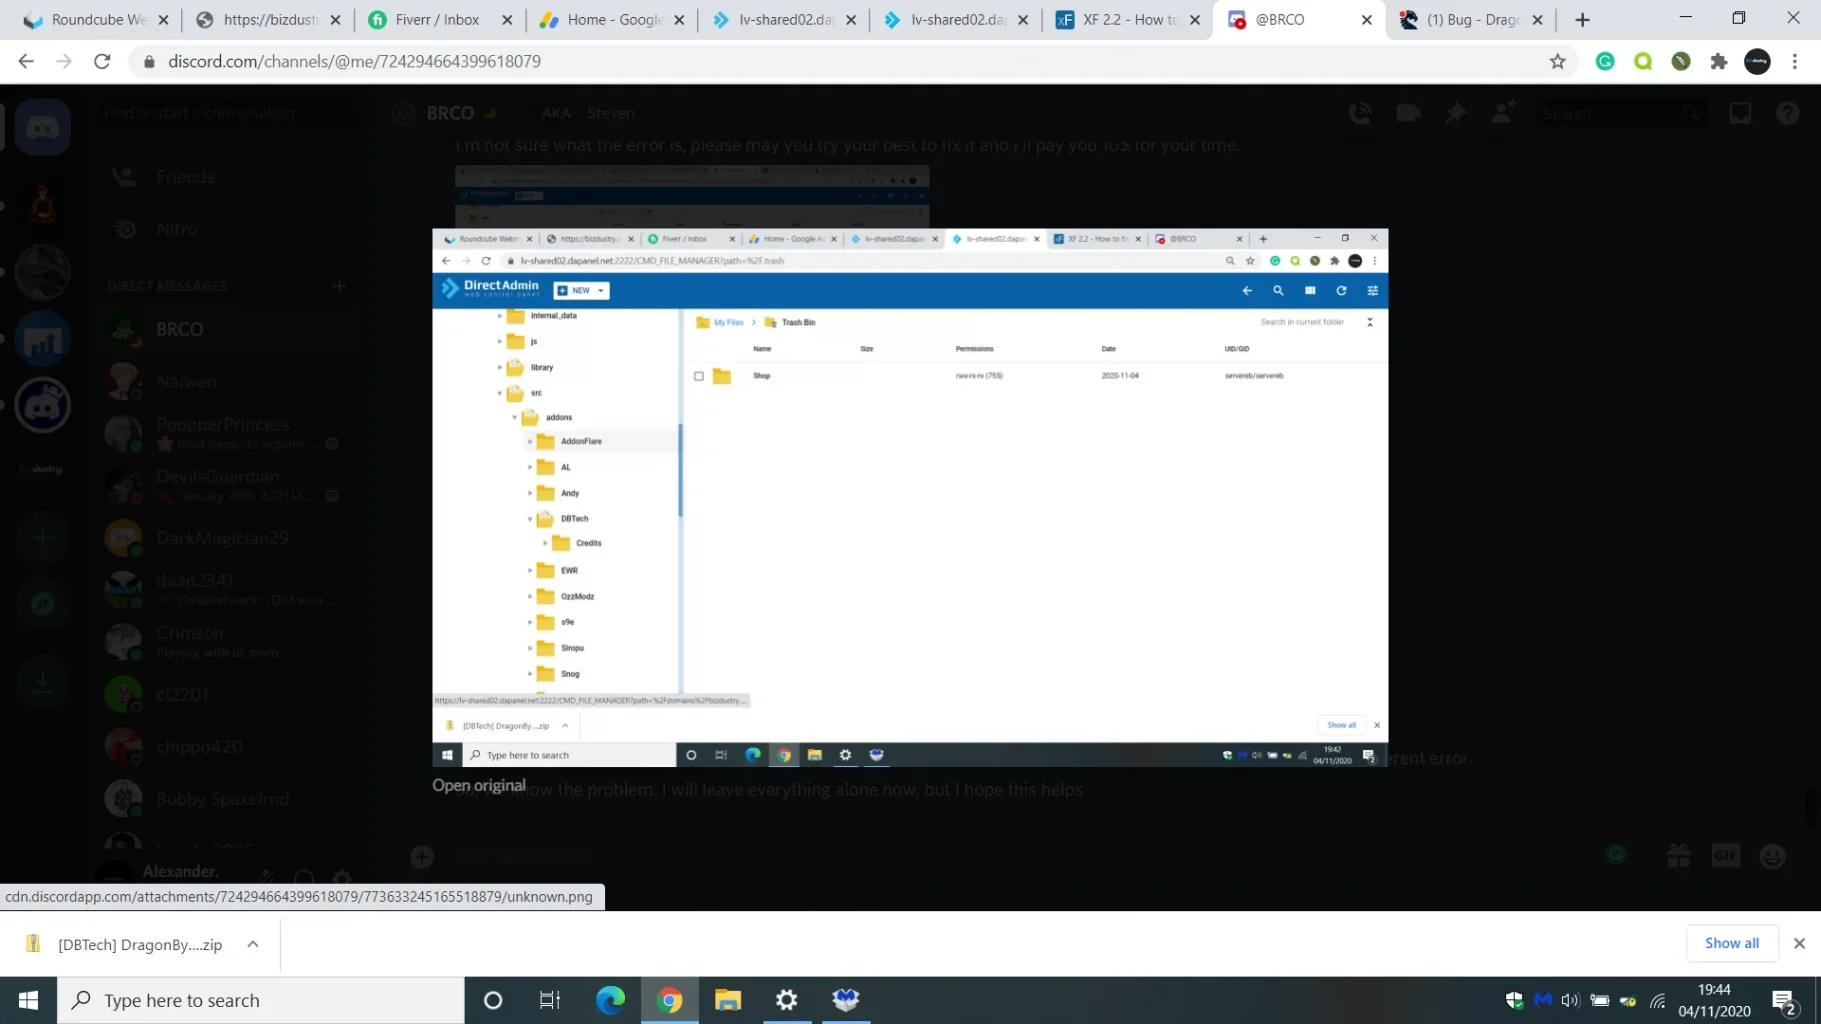Open the volume control in the tray
Screen dimensions: 1821x1024
point(1571,1000)
